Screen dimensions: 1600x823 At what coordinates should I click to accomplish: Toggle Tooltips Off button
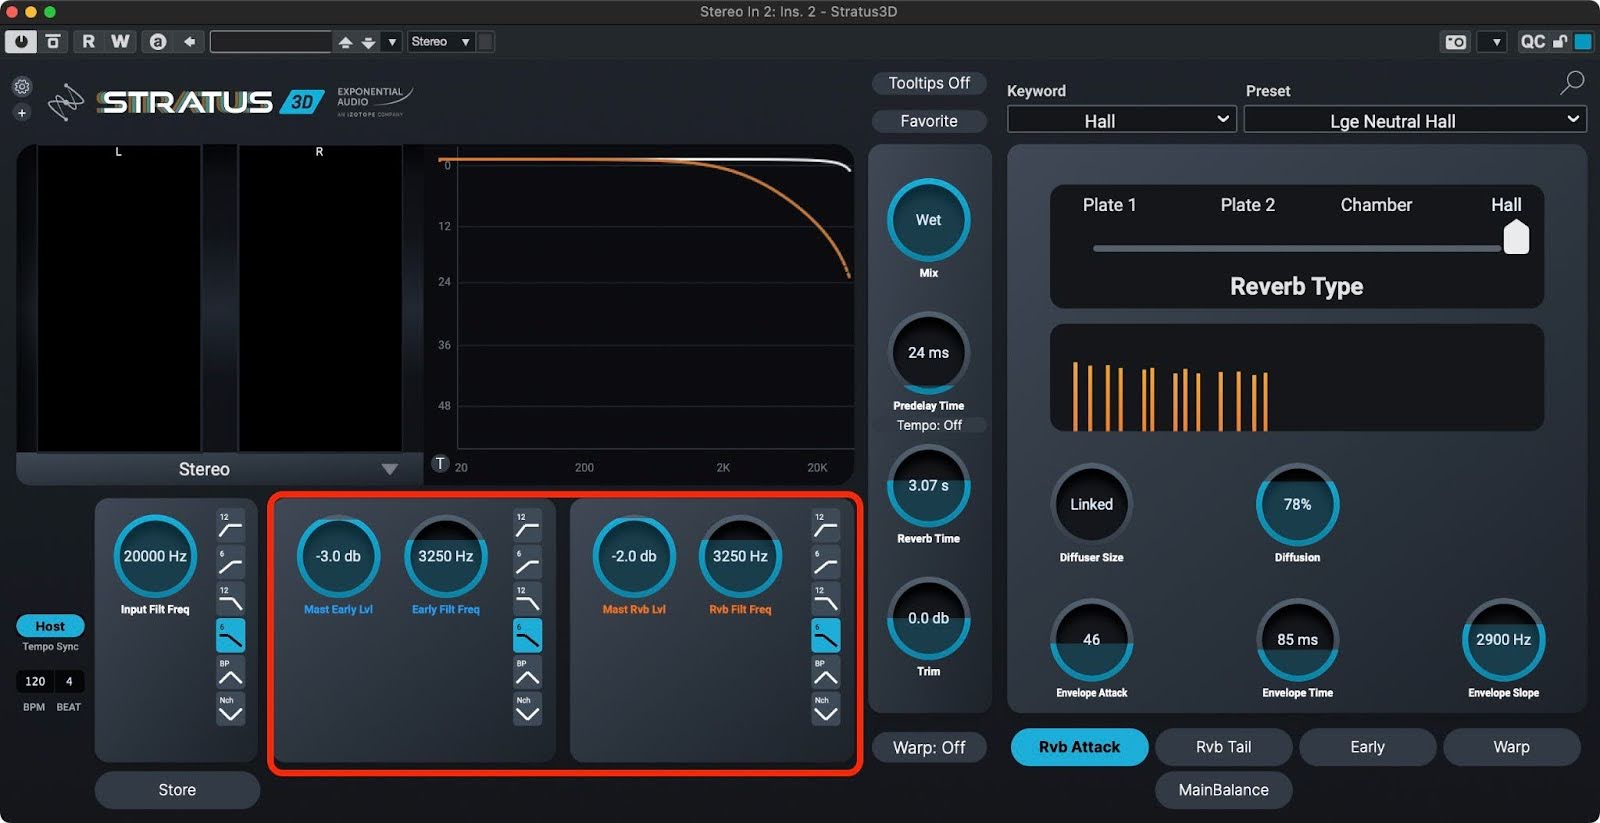coord(929,83)
